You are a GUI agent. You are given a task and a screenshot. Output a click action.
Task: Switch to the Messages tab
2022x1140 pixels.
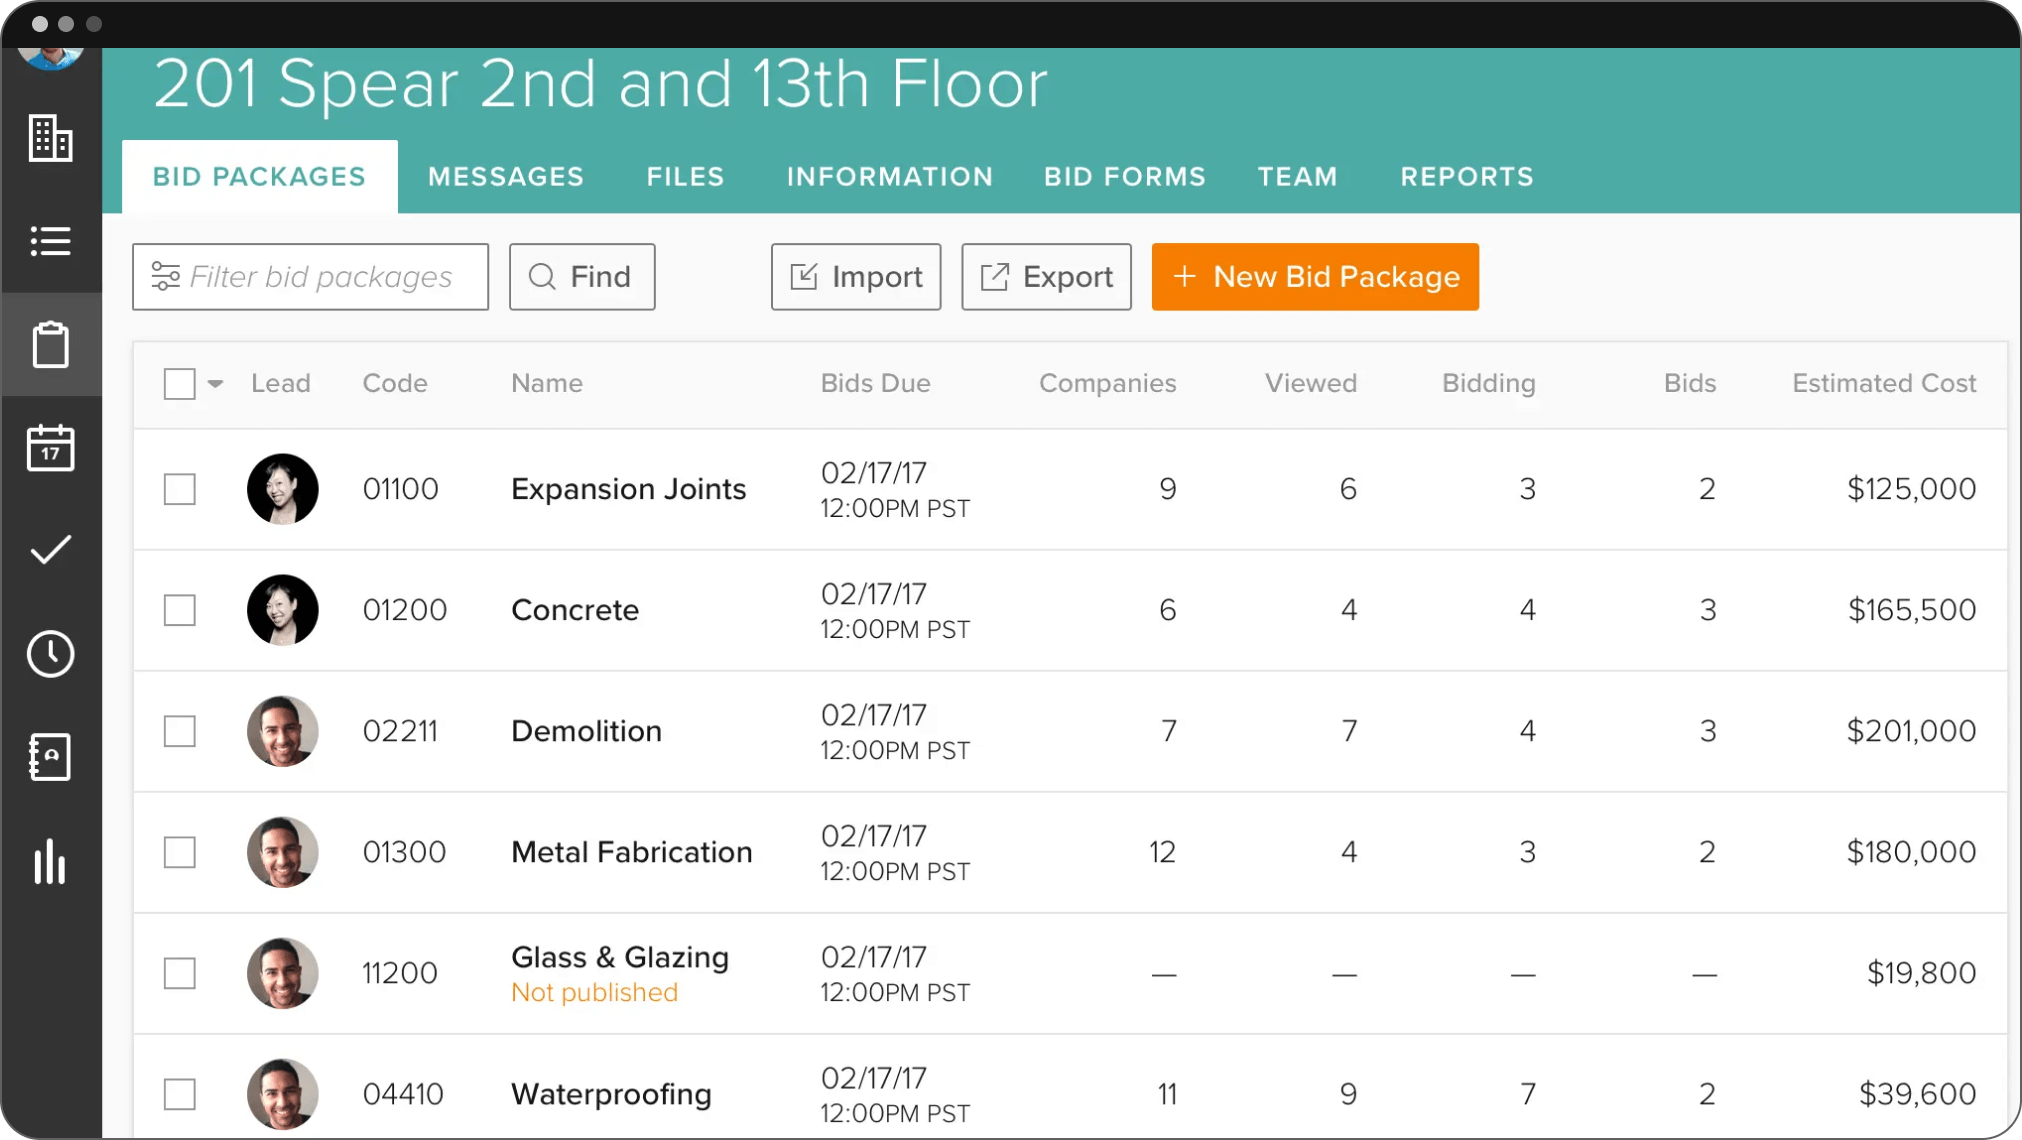point(506,177)
